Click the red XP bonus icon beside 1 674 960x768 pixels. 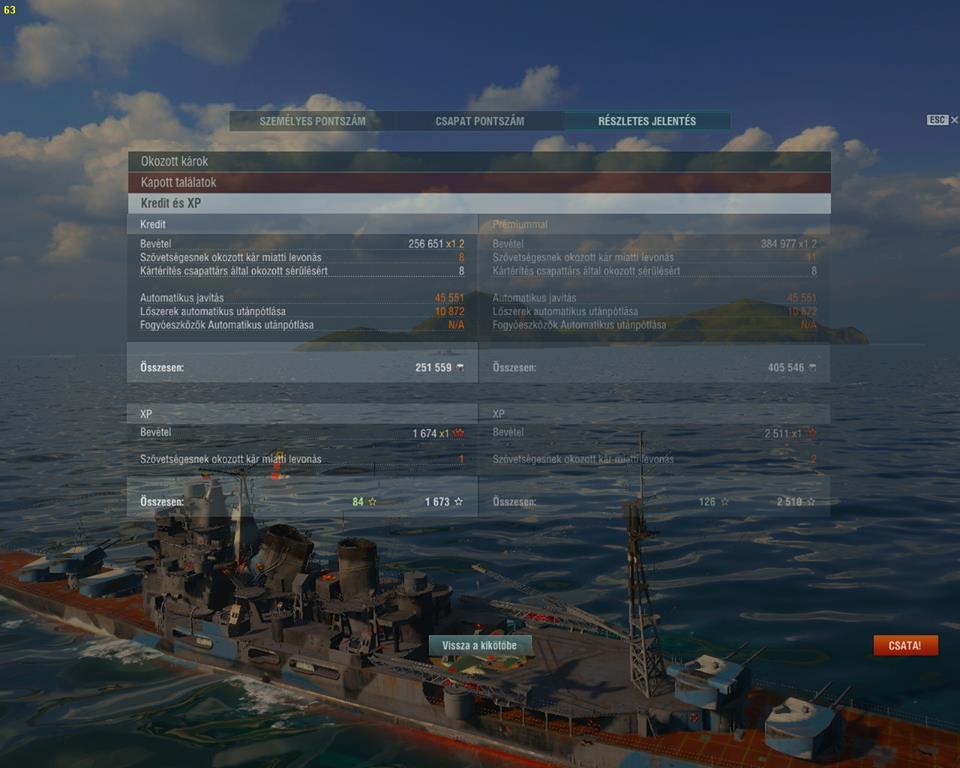[x=458, y=433]
